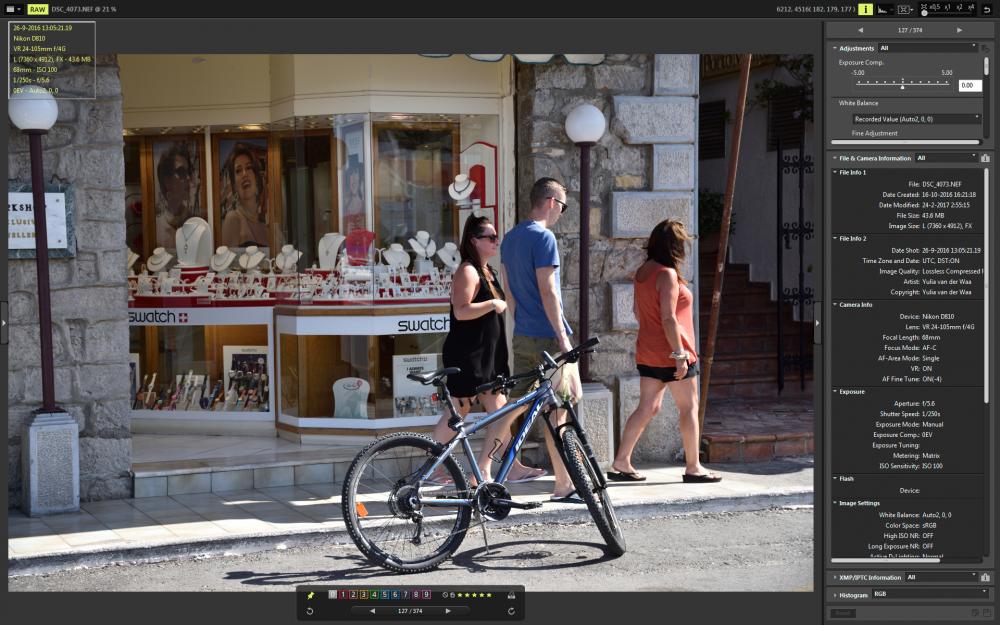This screenshot has width=1000, height=625.
Task: Set the rating to five stars
Action: pos(489,595)
